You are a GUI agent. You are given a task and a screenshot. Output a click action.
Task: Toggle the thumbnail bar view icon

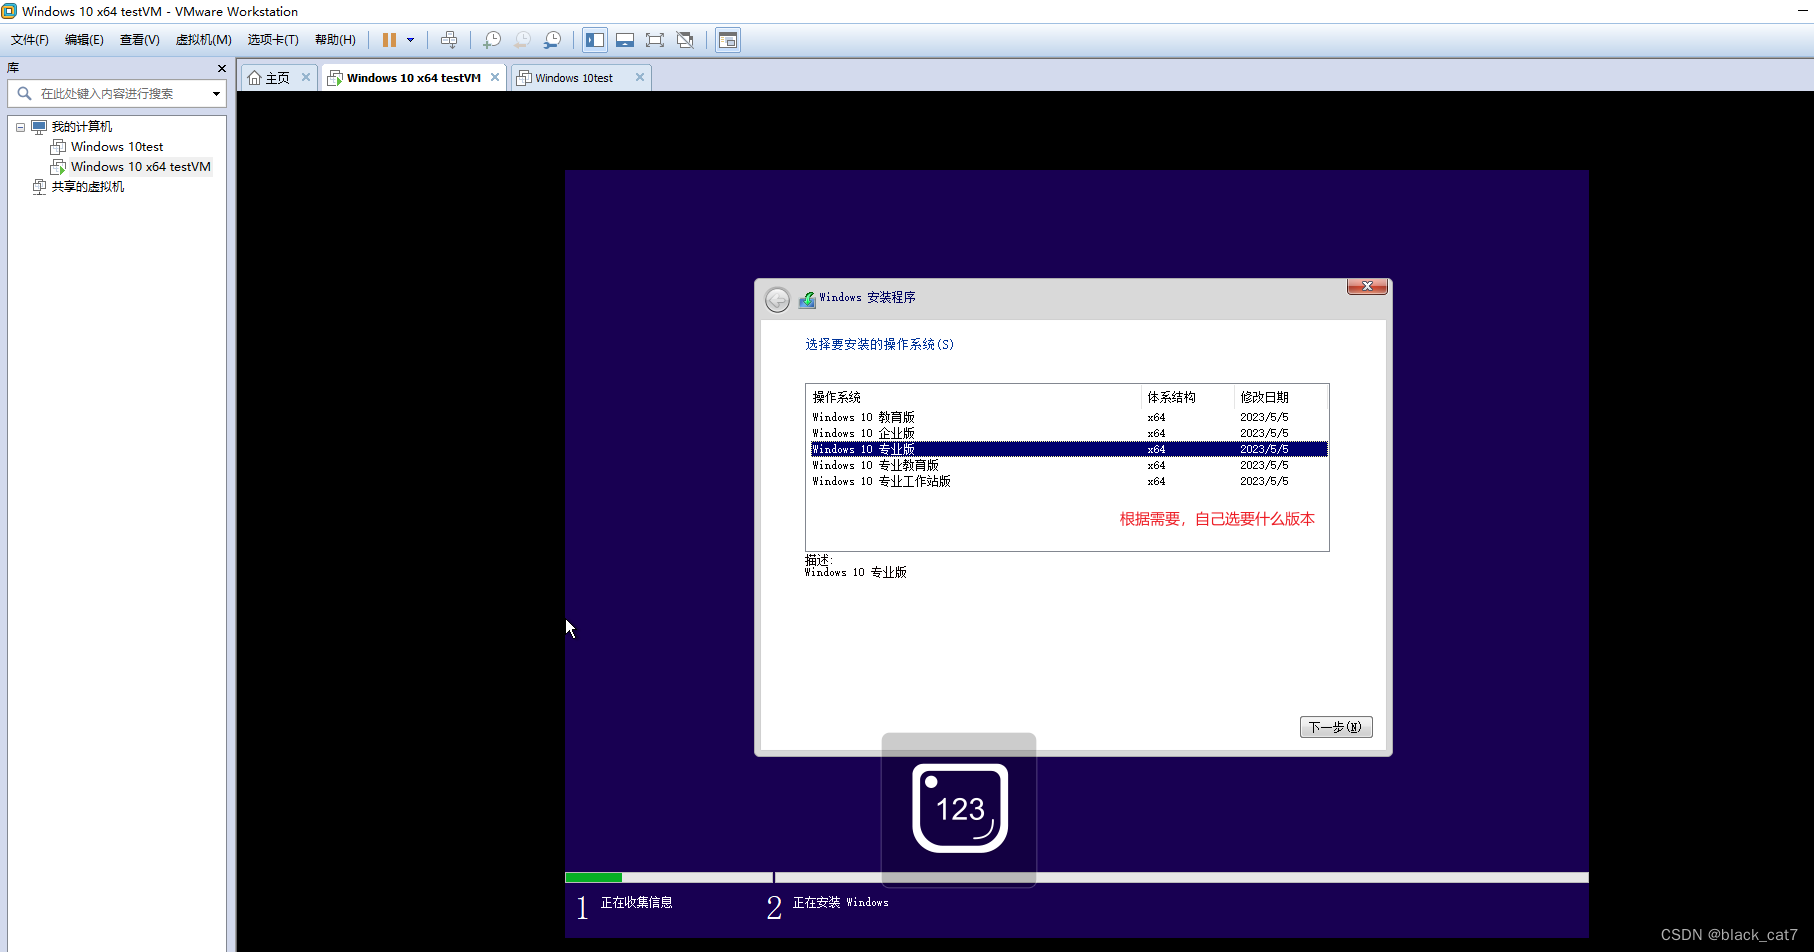click(625, 40)
